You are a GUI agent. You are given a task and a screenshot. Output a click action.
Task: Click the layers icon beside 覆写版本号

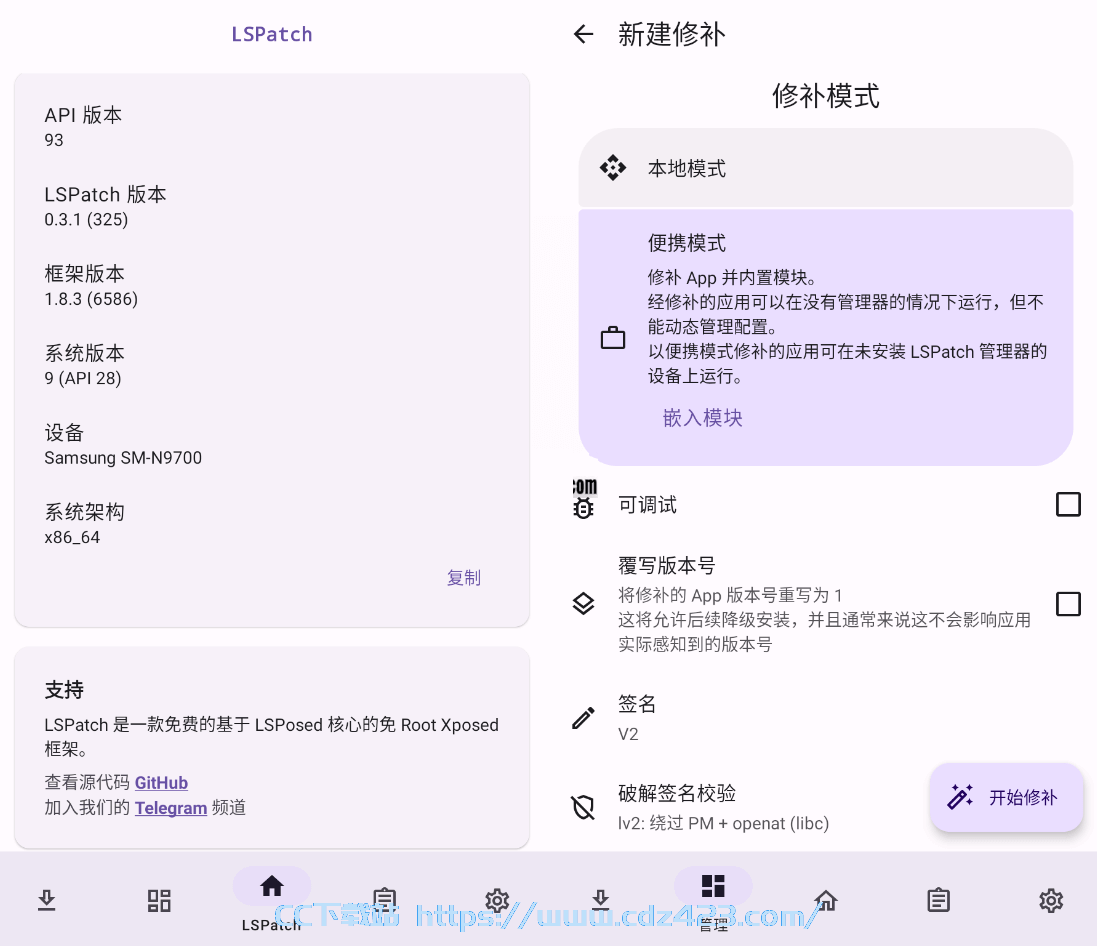tap(583, 603)
